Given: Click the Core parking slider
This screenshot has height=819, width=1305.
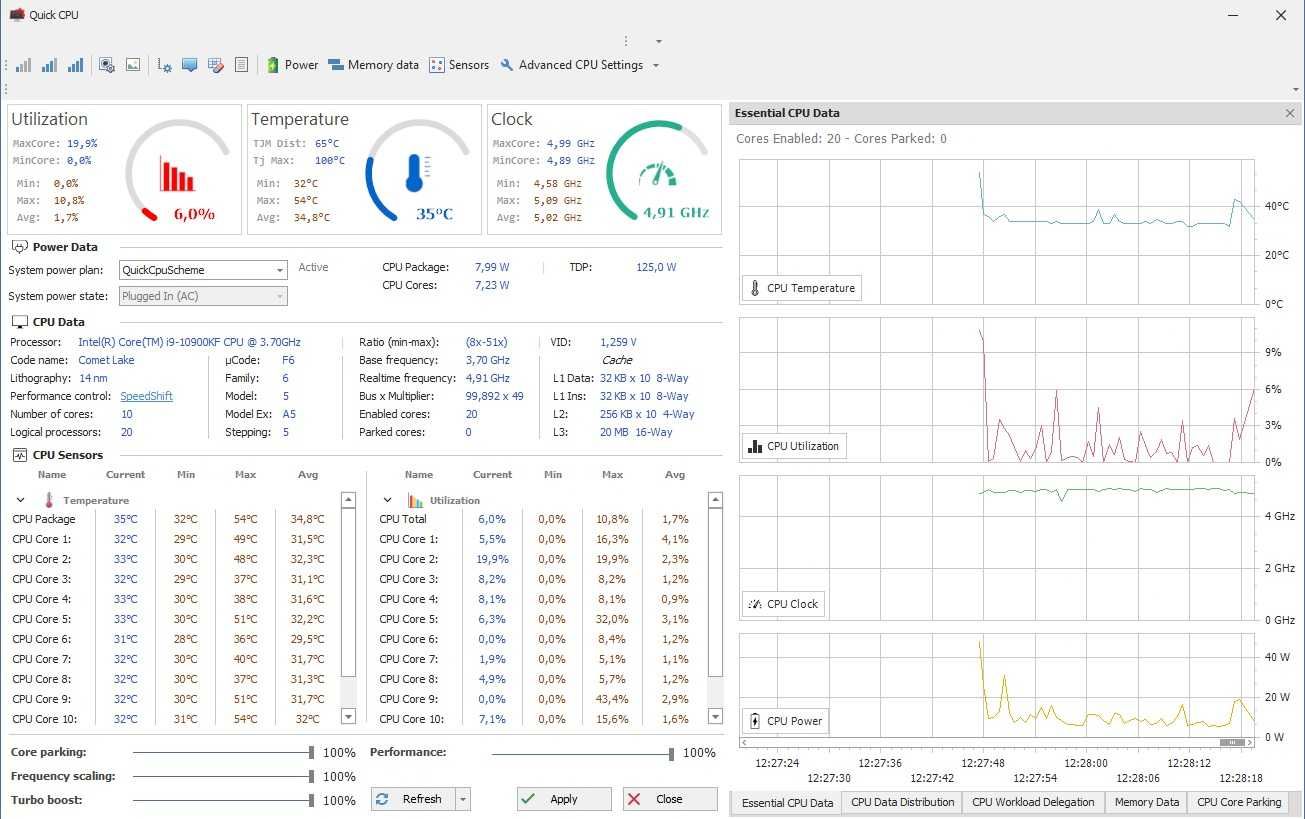Looking at the screenshot, I should pos(222,752).
